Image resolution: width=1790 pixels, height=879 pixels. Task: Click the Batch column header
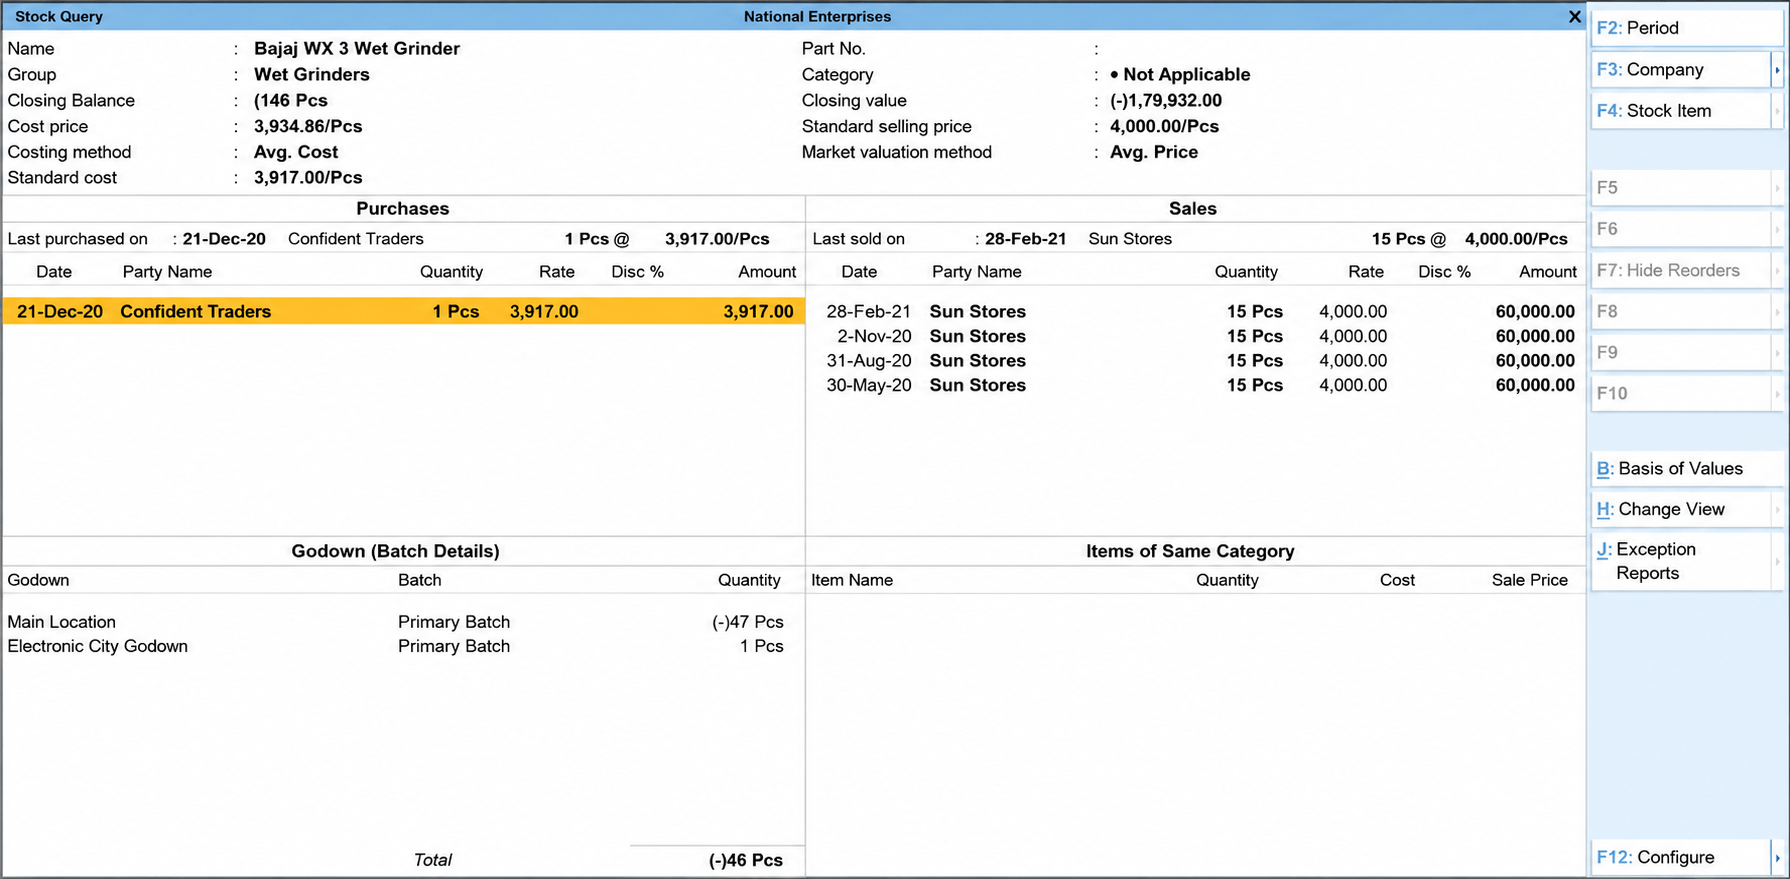click(420, 580)
